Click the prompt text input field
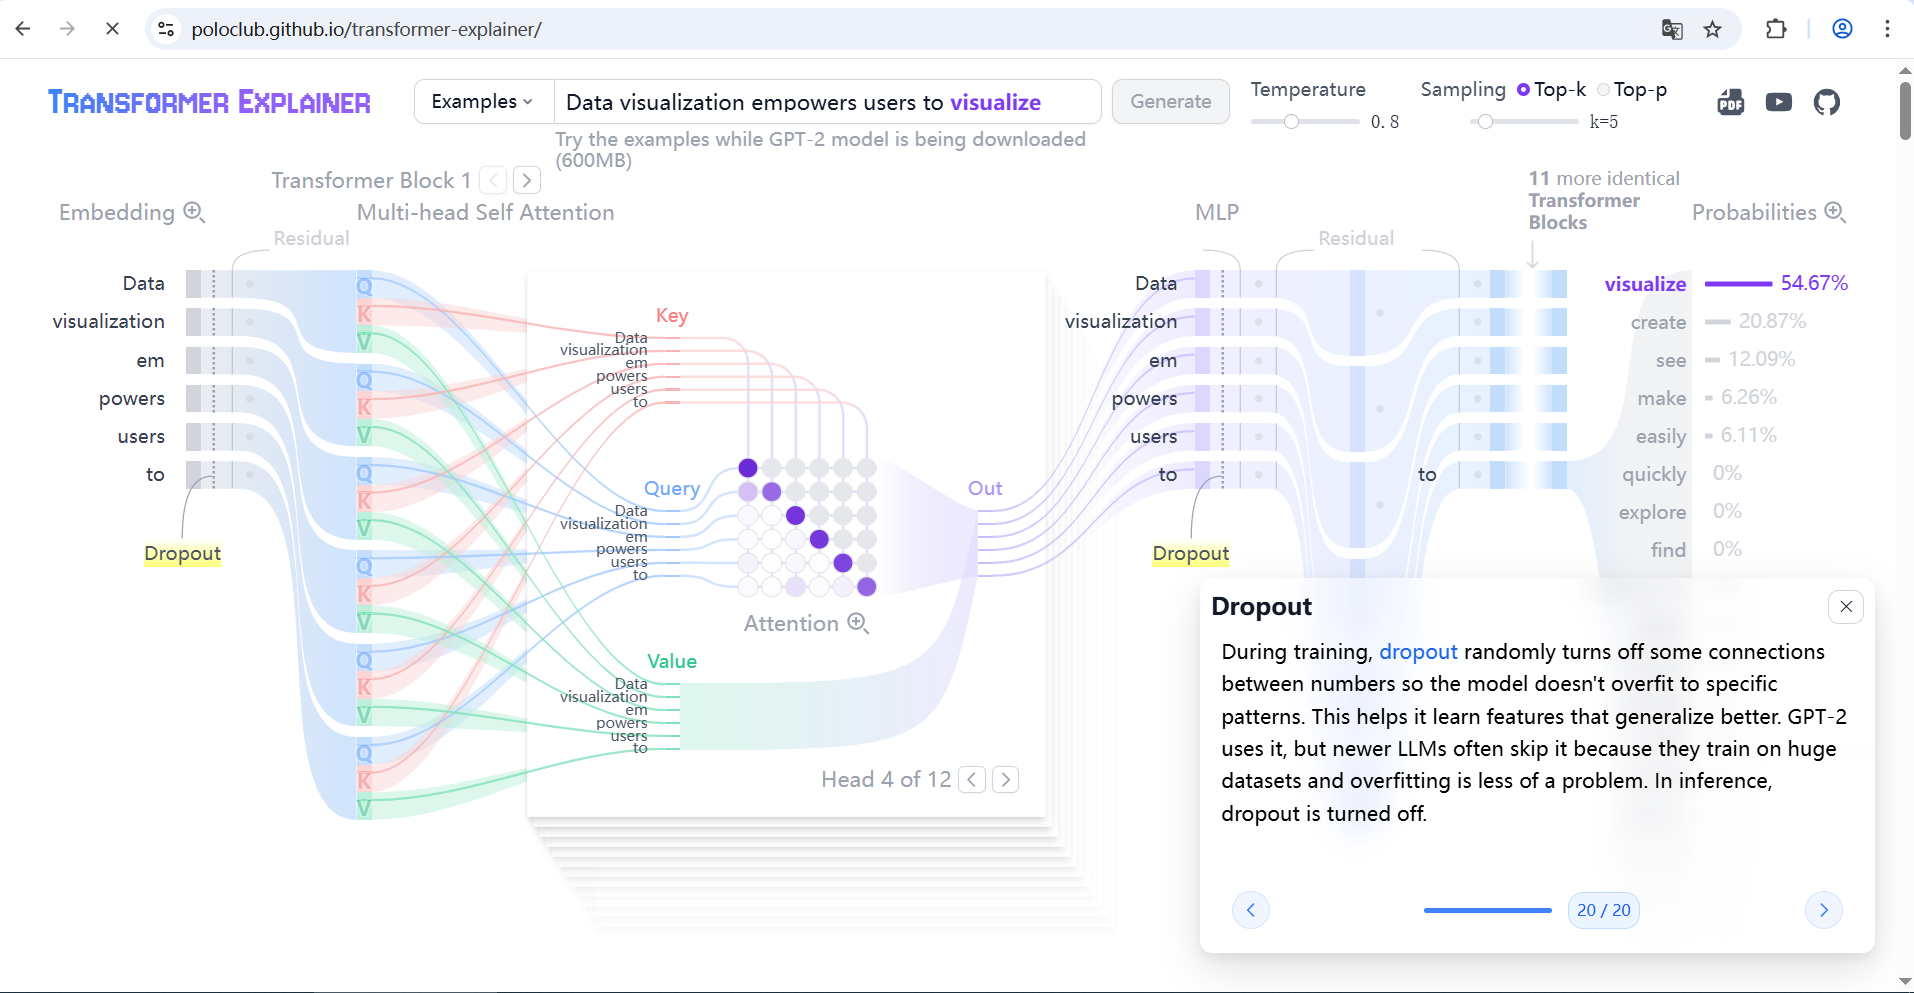1914x993 pixels. tap(827, 101)
